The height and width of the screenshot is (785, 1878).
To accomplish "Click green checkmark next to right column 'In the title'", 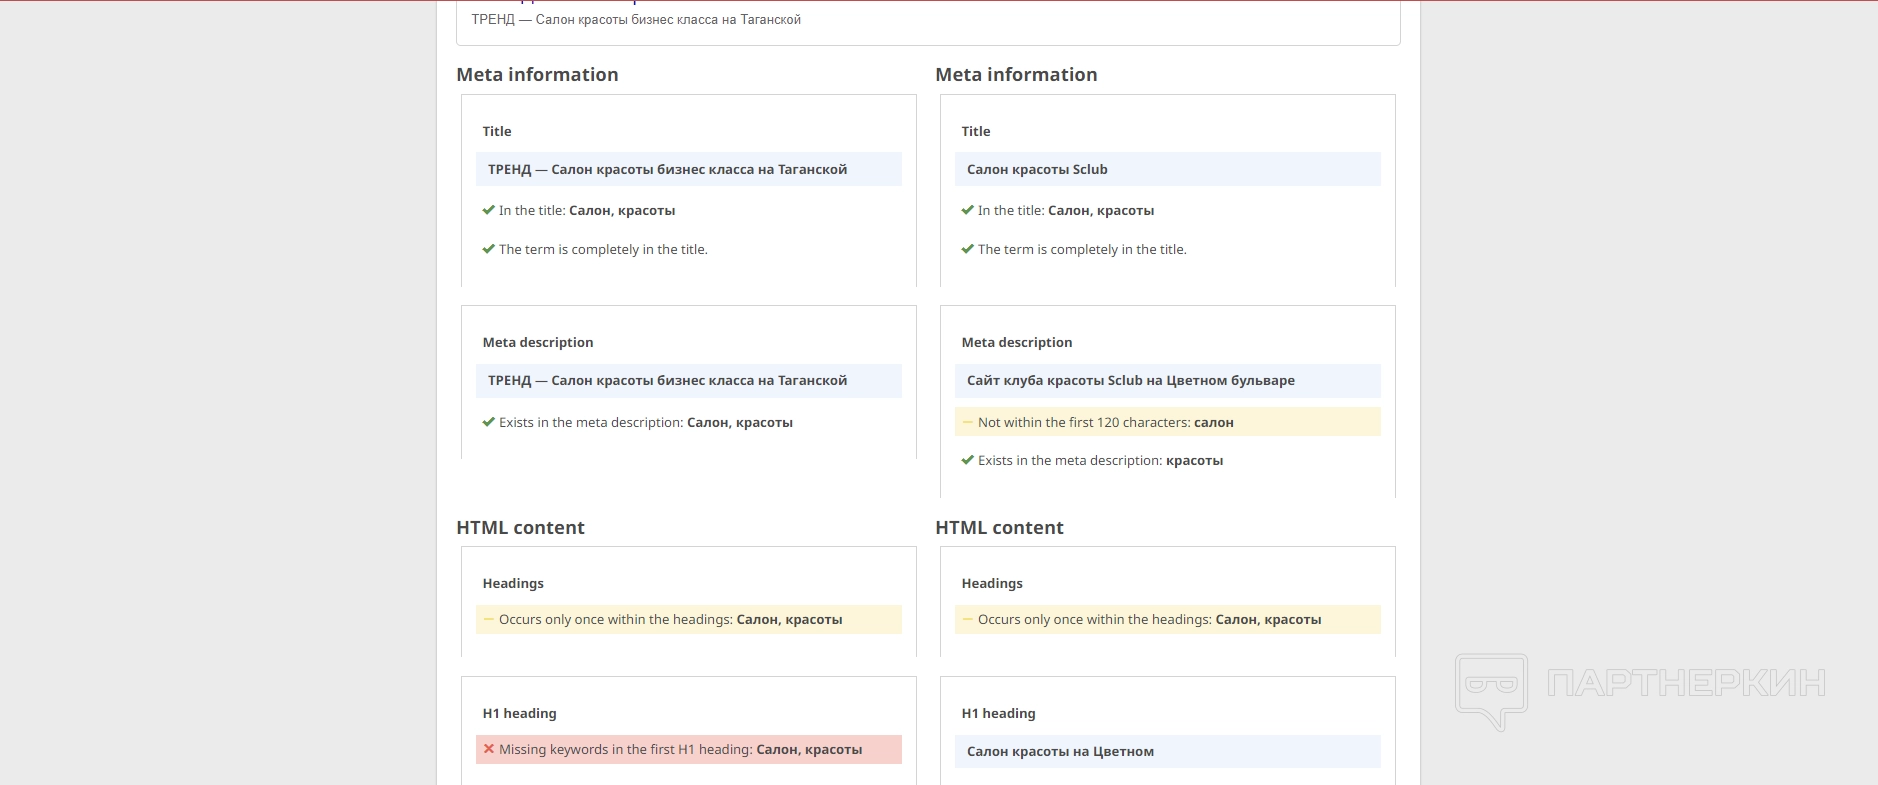I will pos(967,210).
